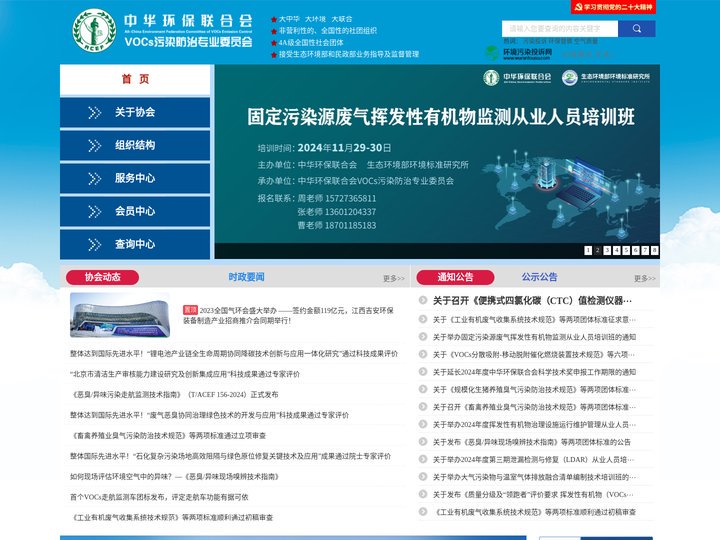The height and width of the screenshot is (540, 720).
Task: Open 大气污染物与温室气体排放融合清单 notice
Action: [x=534, y=477]
